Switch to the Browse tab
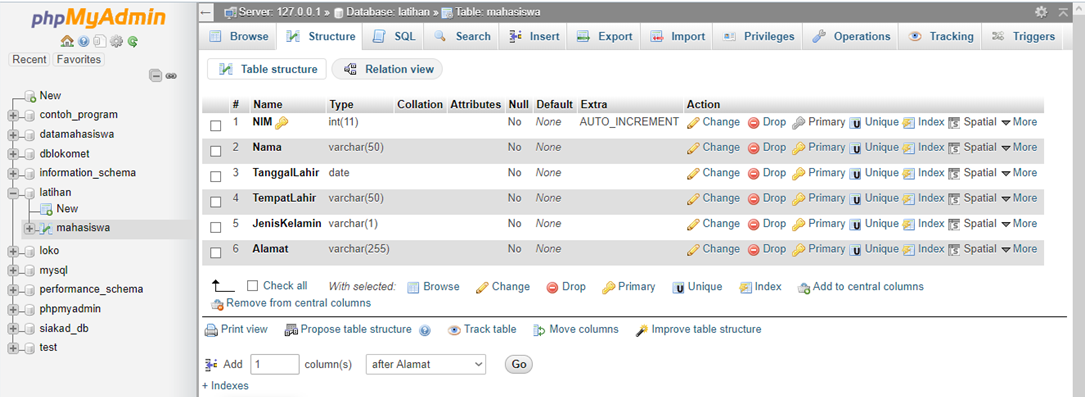Viewport: 1085px width, 397px height. (239, 37)
